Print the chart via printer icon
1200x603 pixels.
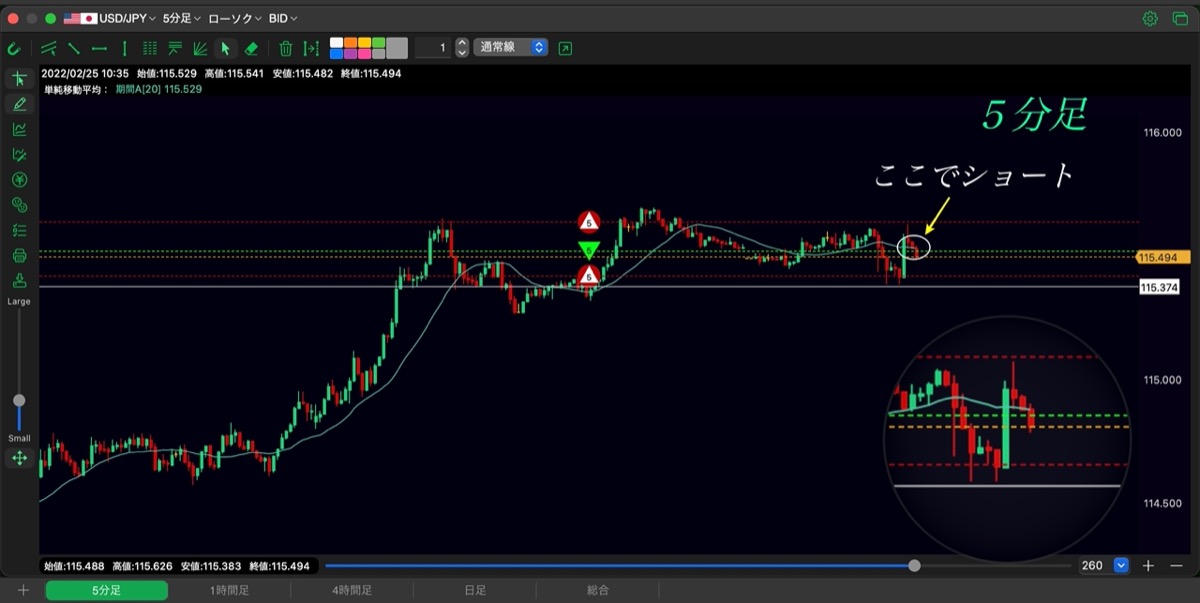click(19, 255)
